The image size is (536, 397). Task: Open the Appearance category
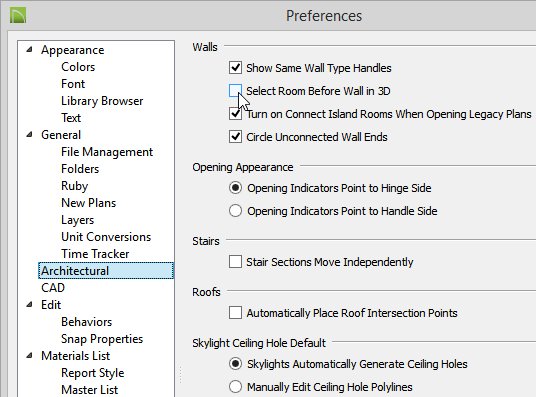72,50
